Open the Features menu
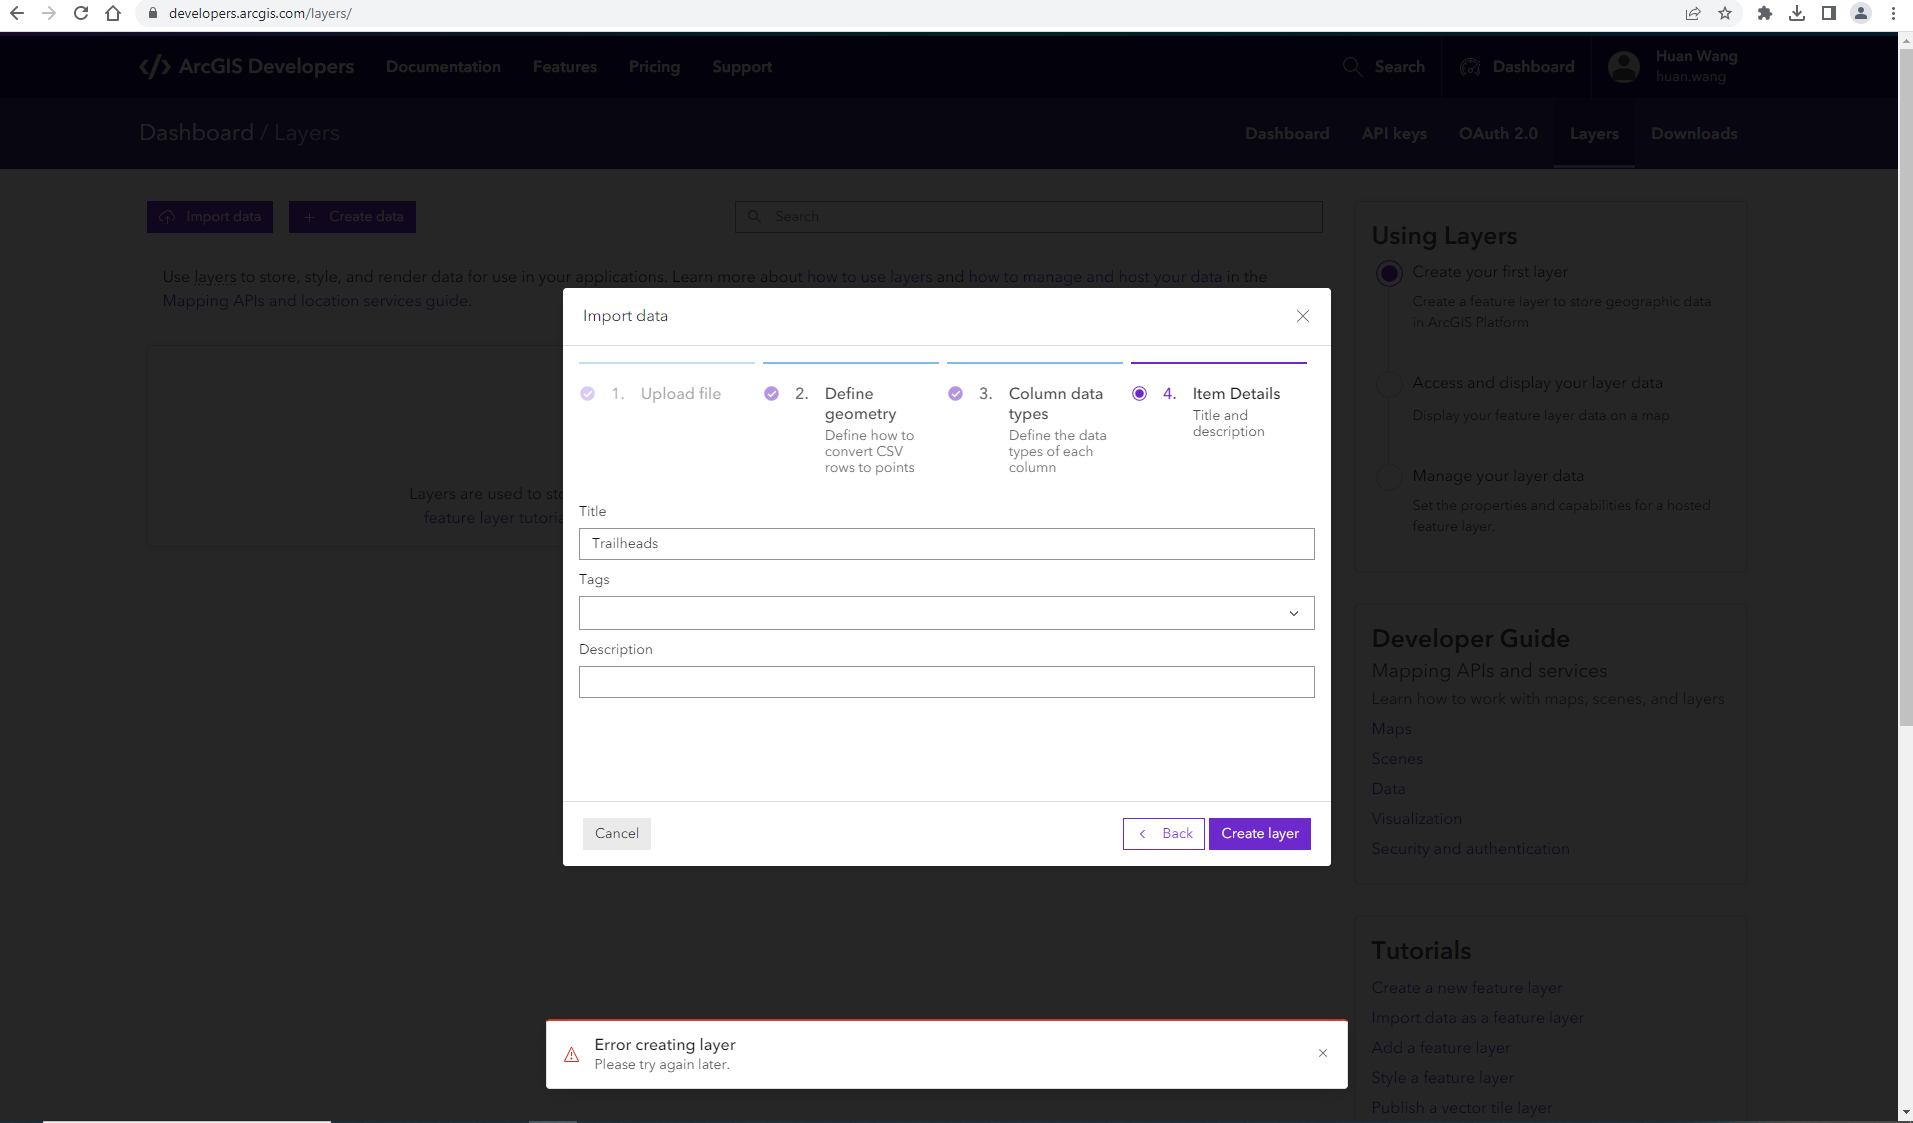The width and height of the screenshot is (1913, 1123). (565, 67)
